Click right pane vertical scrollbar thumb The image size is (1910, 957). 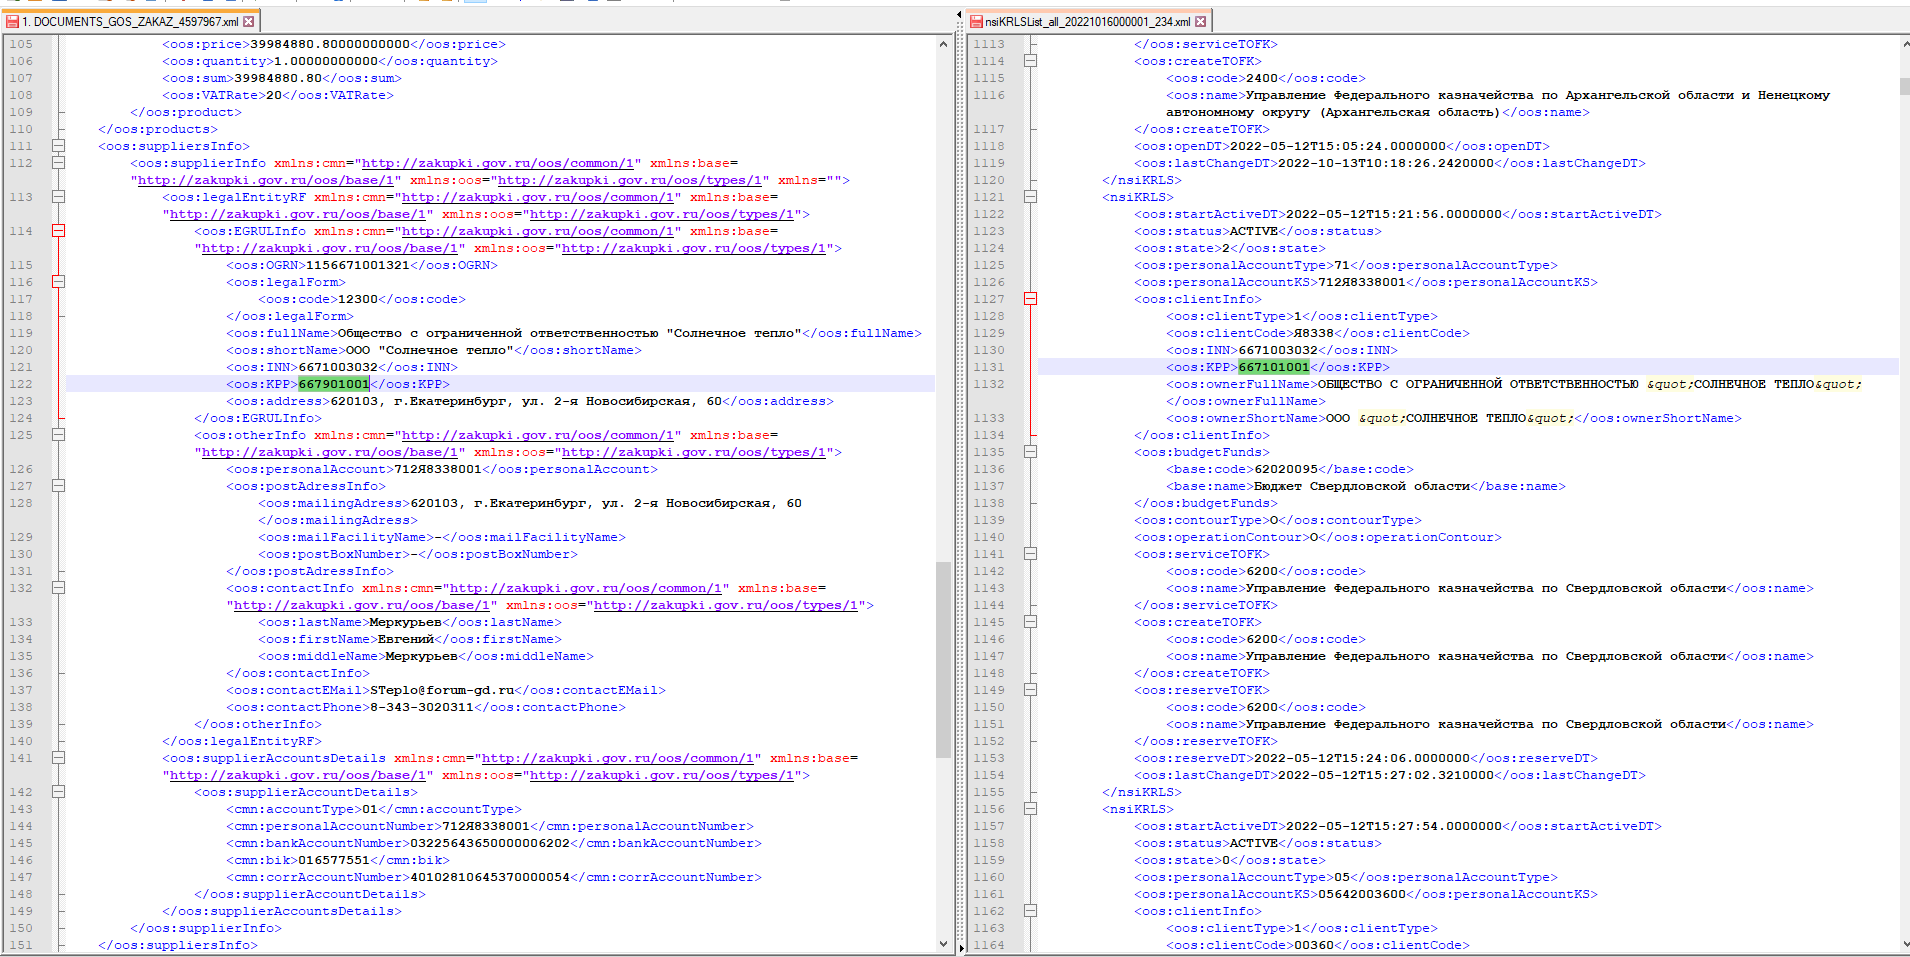[1905, 86]
